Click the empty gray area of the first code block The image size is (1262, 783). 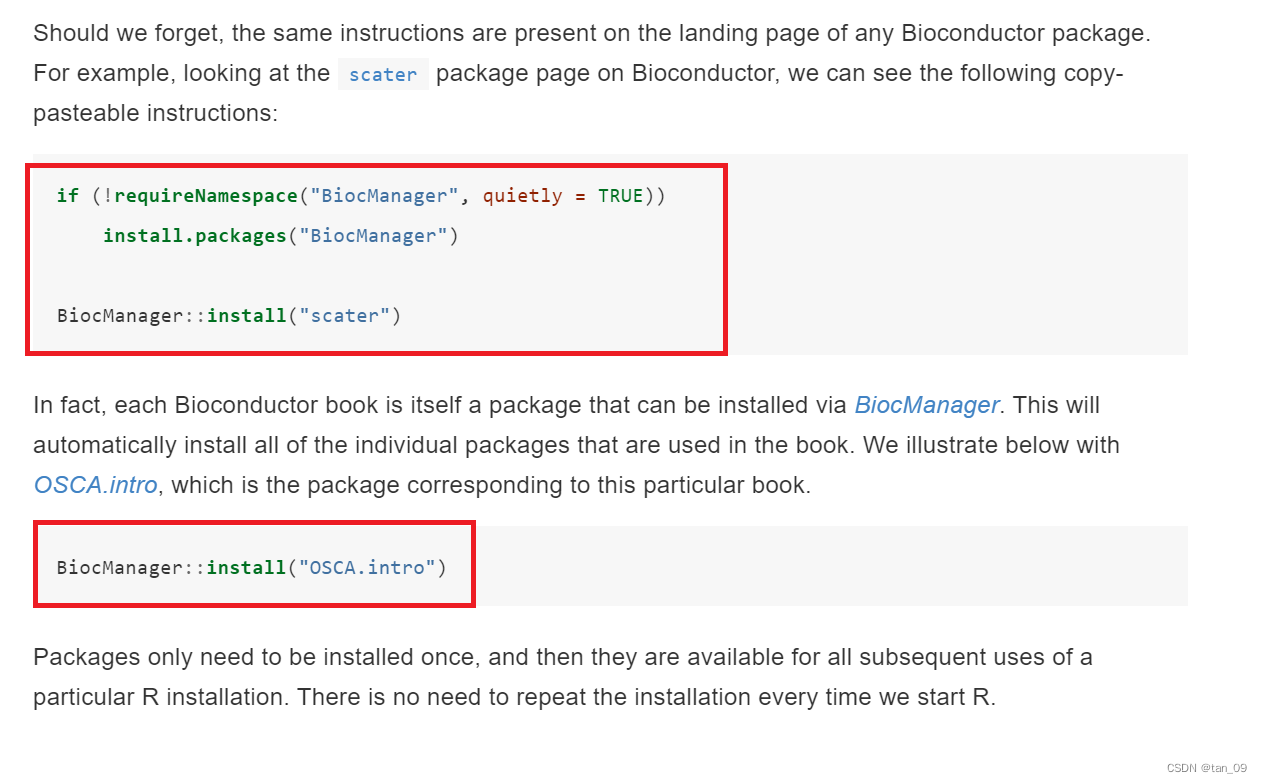[x=955, y=255]
